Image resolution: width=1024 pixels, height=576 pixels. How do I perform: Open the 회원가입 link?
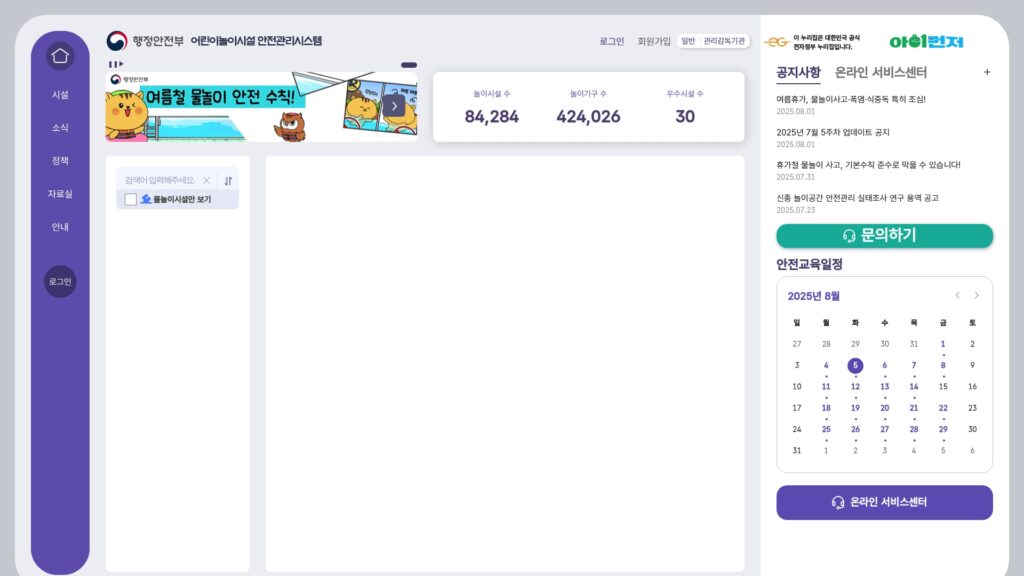(654, 41)
